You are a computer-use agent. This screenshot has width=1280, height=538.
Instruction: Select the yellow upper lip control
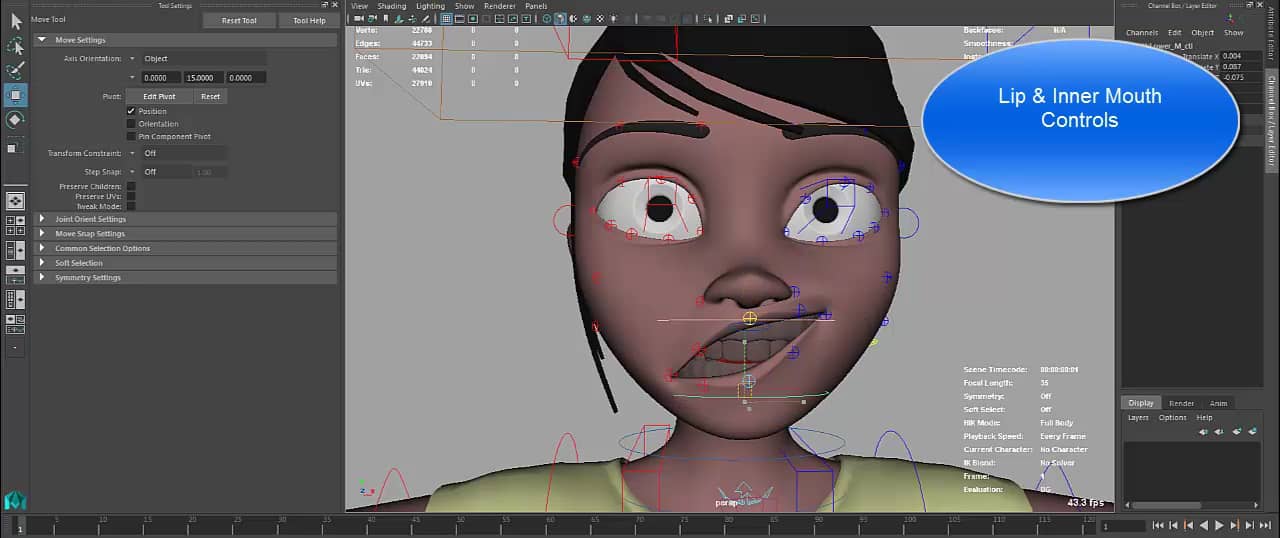pos(750,318)
